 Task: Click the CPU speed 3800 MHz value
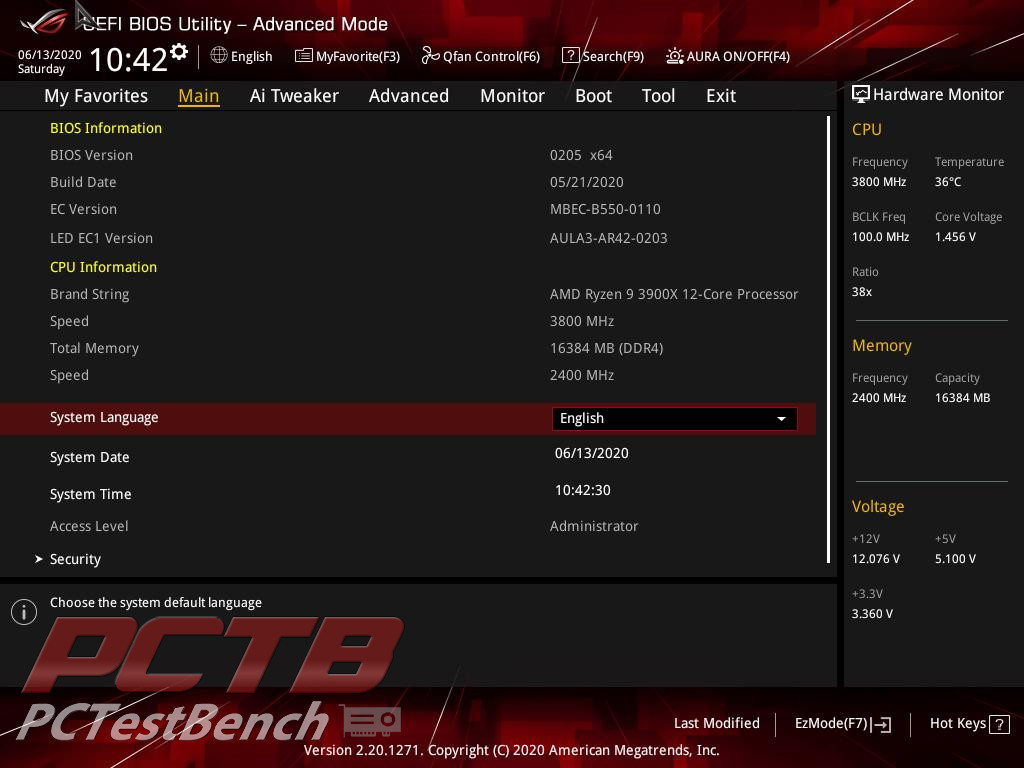[582, 321]
